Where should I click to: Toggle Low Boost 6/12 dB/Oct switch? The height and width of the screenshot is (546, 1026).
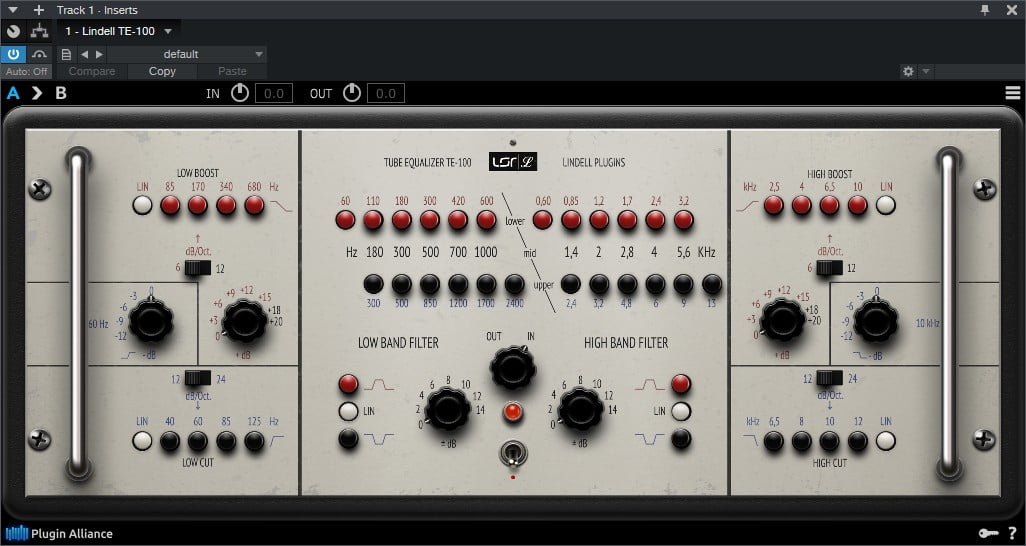pos(198,268)
